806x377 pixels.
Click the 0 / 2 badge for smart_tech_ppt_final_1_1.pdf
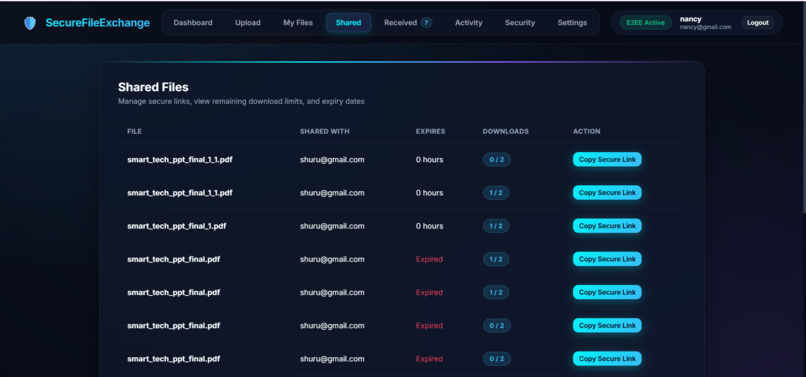coord(497,159)
